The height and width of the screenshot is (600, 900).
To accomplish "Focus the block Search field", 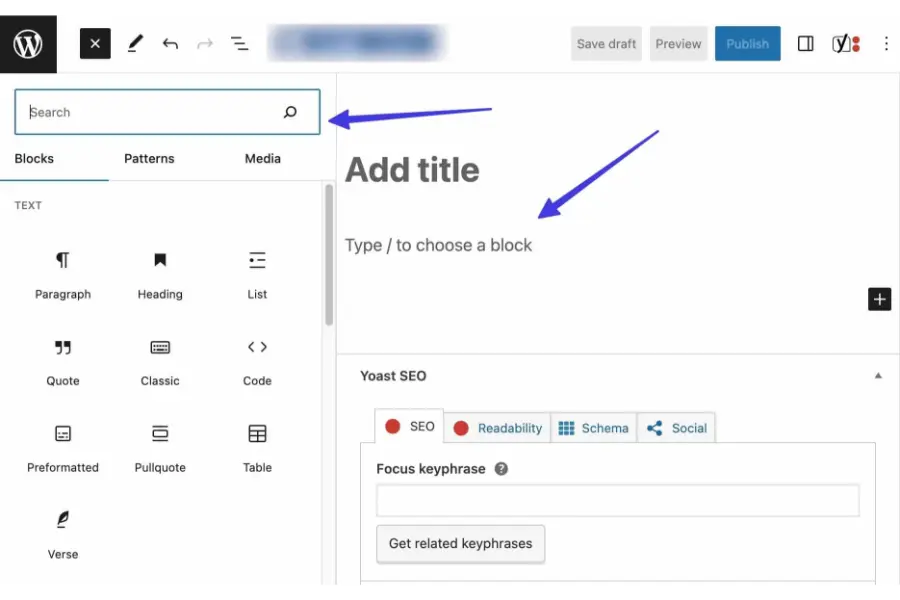I will pyautogui.click(x=167, y=112).
